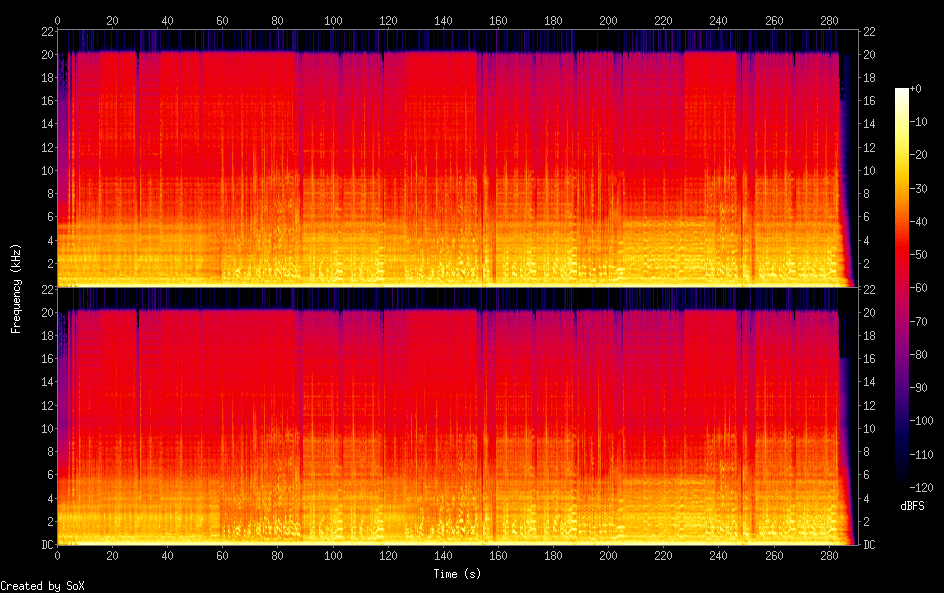Click the DC label on lower-left frequency axis
The width and height of the screenshot is (944, 593).
point(44,544)
